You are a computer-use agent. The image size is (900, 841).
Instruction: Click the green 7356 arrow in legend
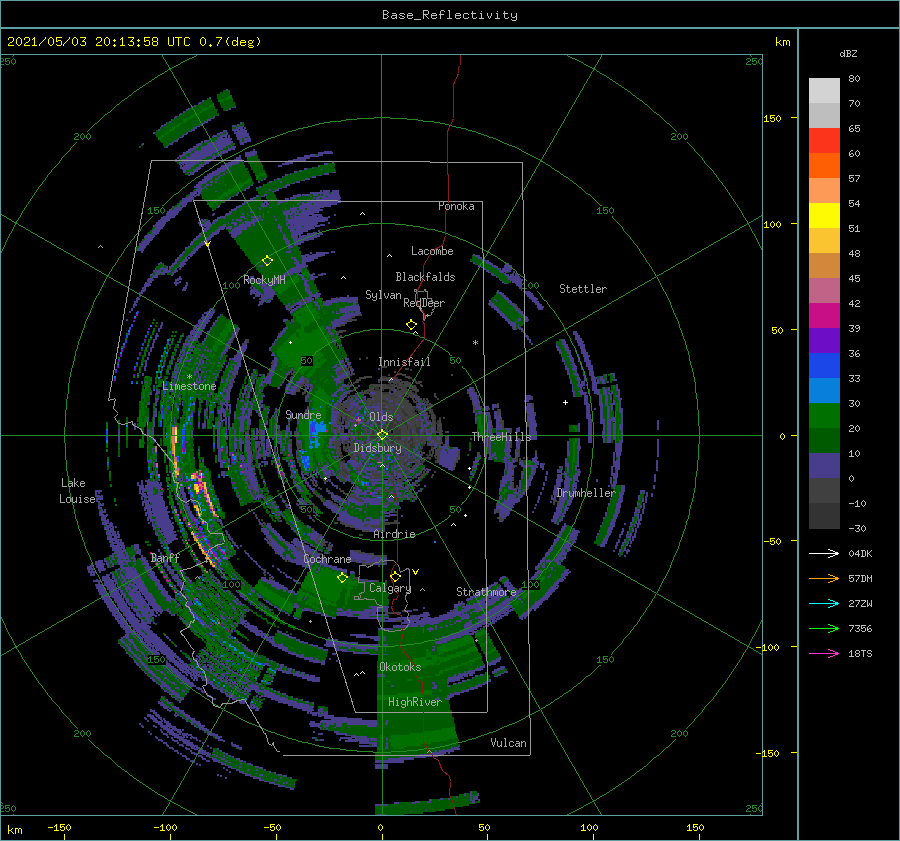(x=824, y=629)
